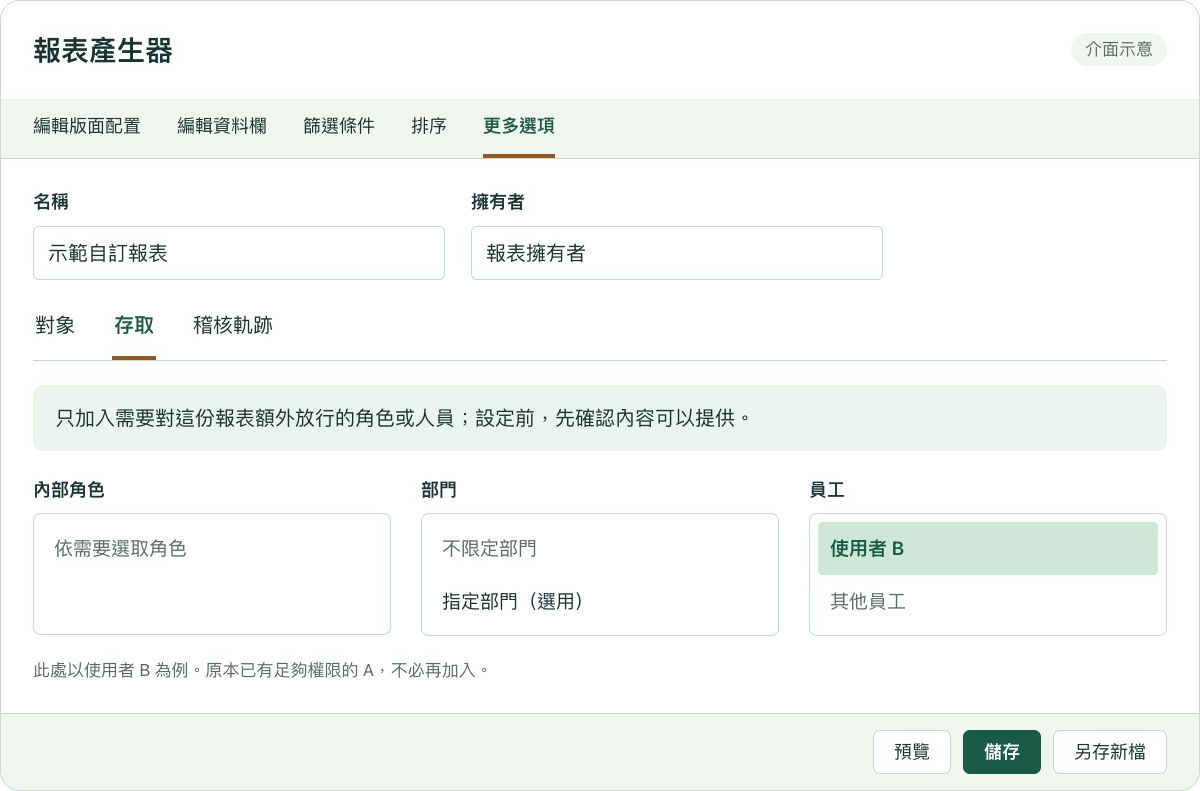Click the 名稱 input field

click(x=239, y=253)
